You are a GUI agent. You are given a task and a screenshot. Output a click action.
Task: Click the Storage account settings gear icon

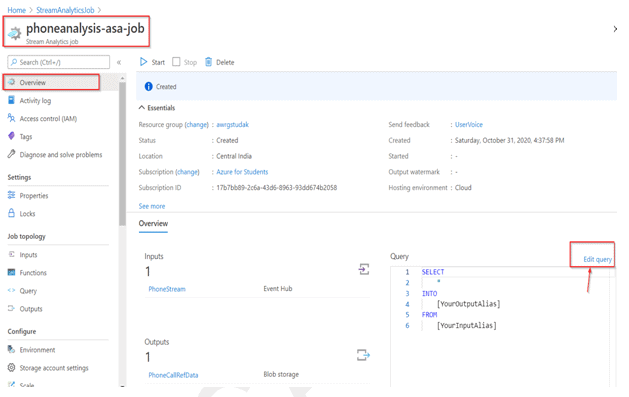click(12, 367)
